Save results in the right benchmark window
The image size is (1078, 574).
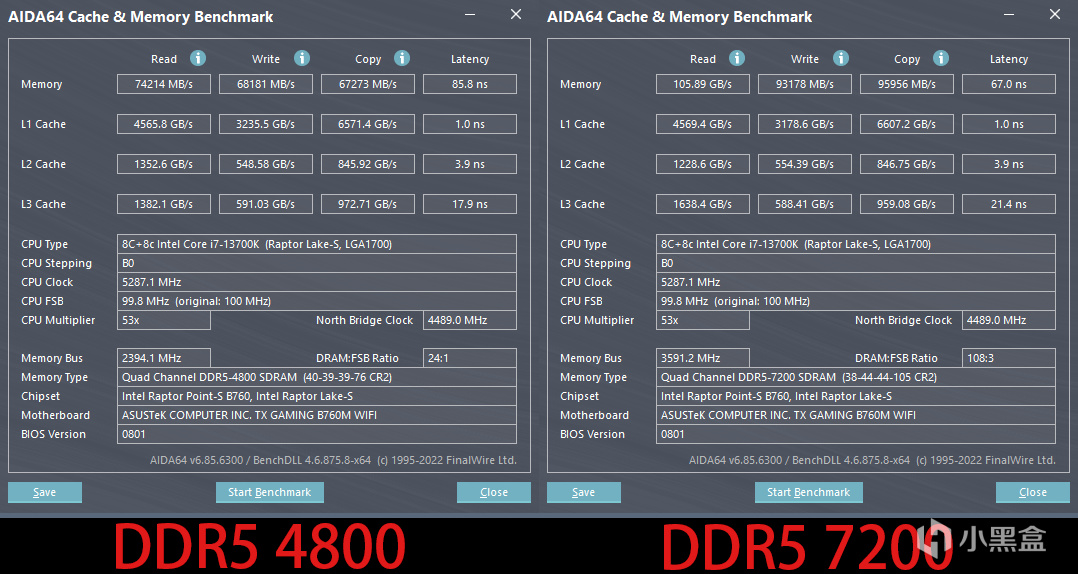pos(584,492)
